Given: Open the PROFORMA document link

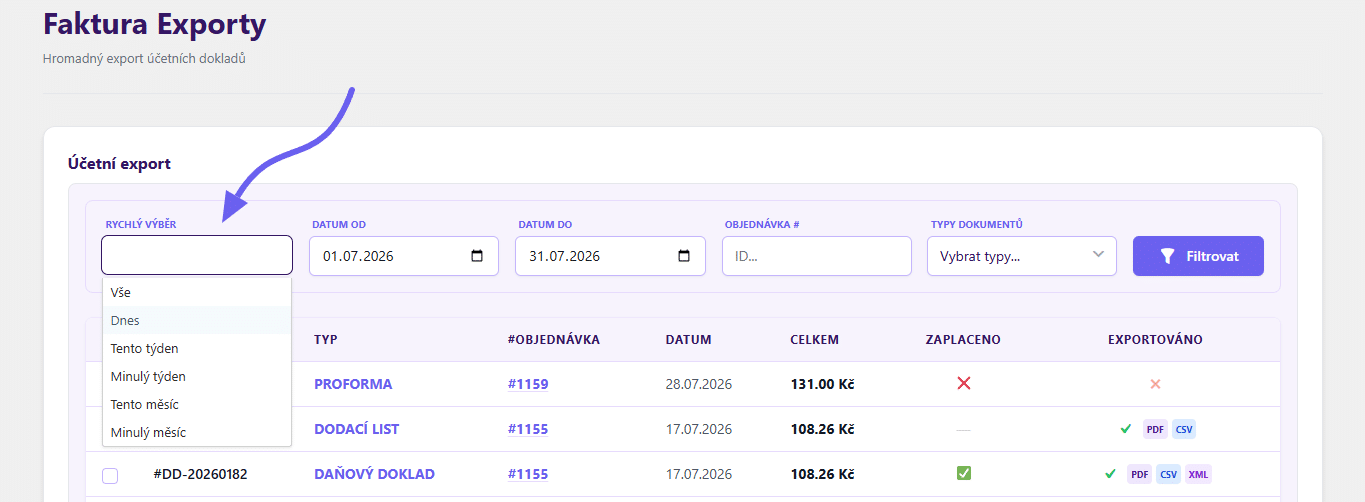Looking at the screenshot, I should [x=353, y=384].
